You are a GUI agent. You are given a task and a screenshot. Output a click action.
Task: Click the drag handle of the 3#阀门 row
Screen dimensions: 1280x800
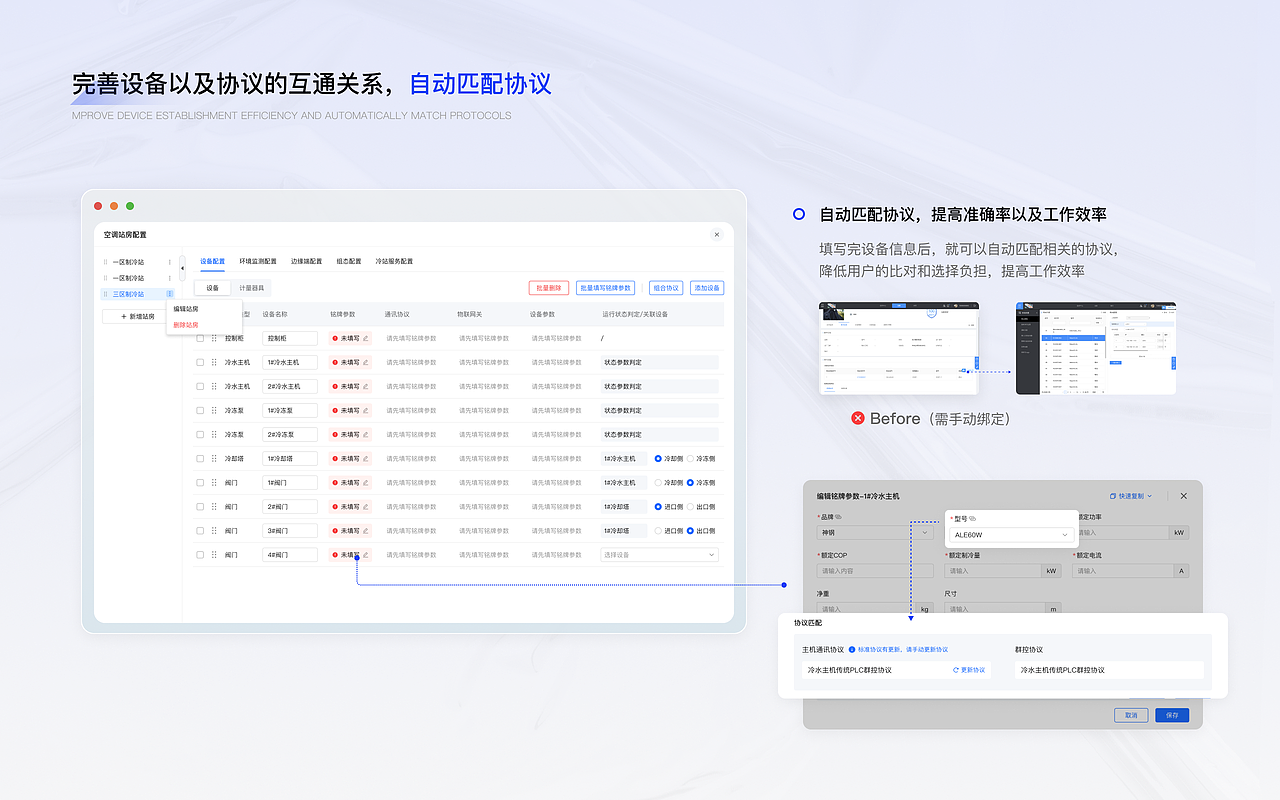(214, 531)
